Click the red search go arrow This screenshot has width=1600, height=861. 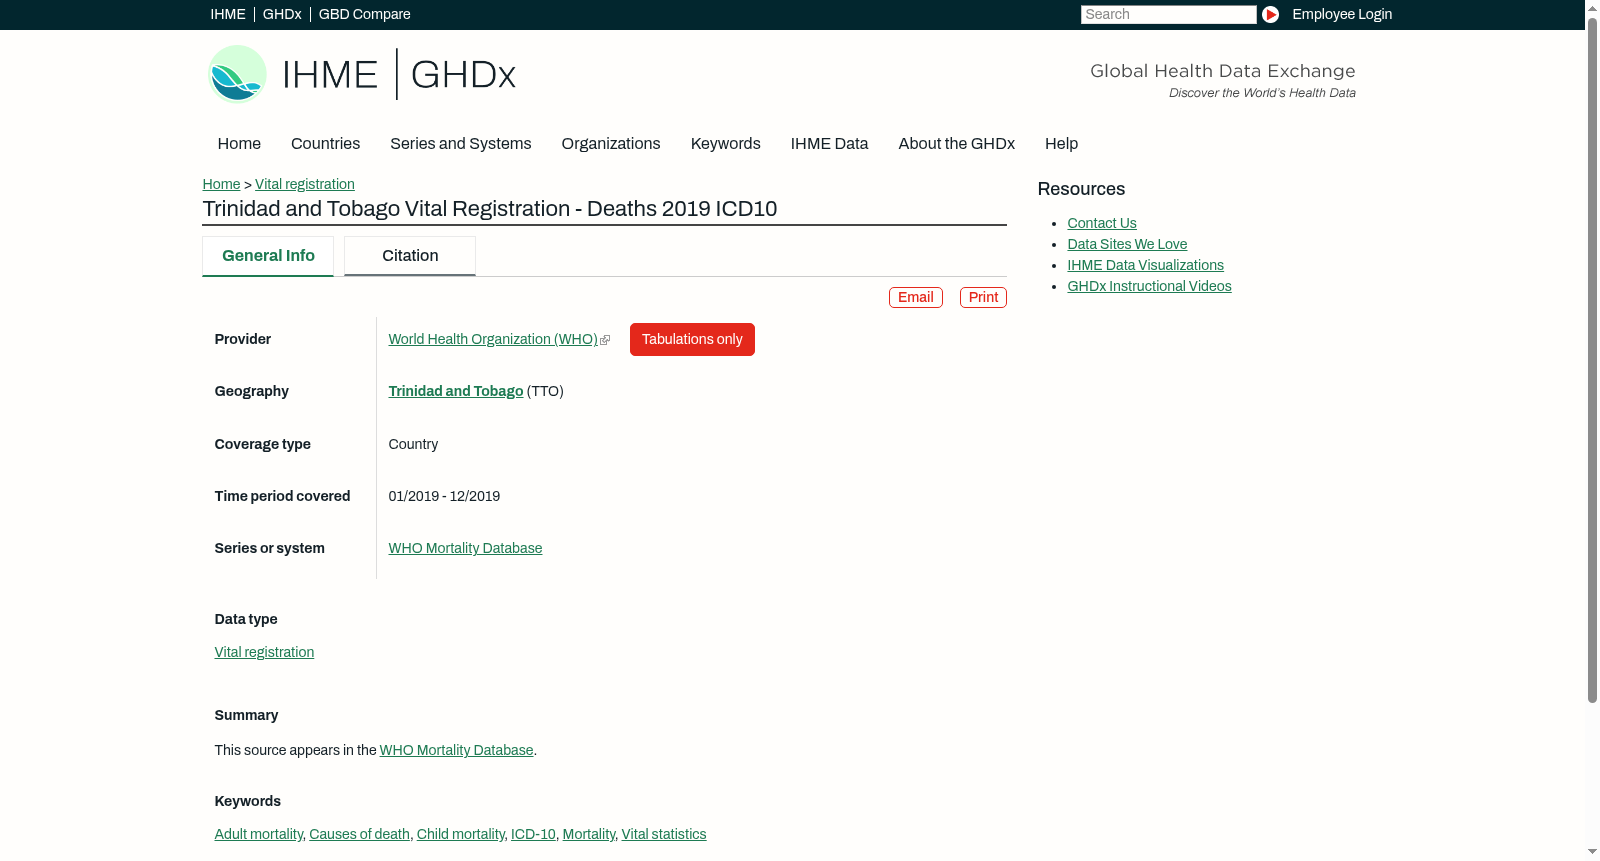[x=1270, y=14]
